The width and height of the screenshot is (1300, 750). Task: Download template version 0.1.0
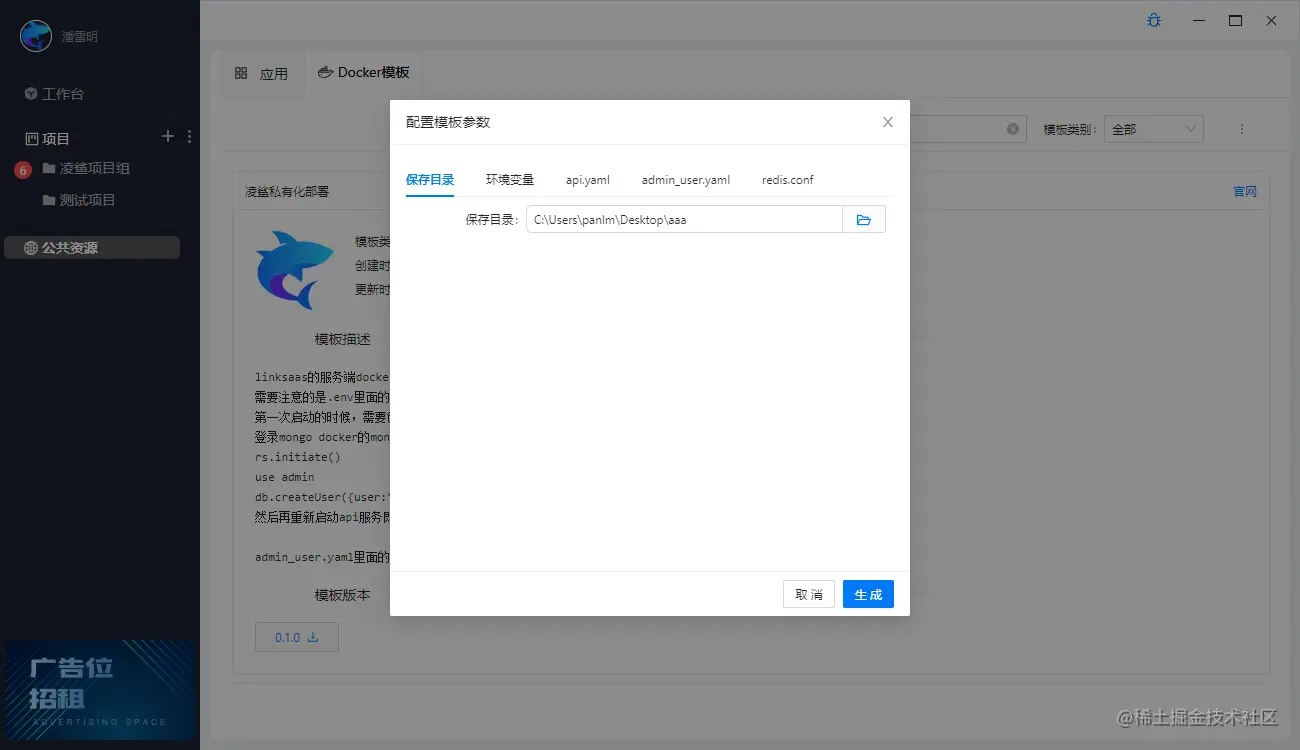tap(296, 636)
